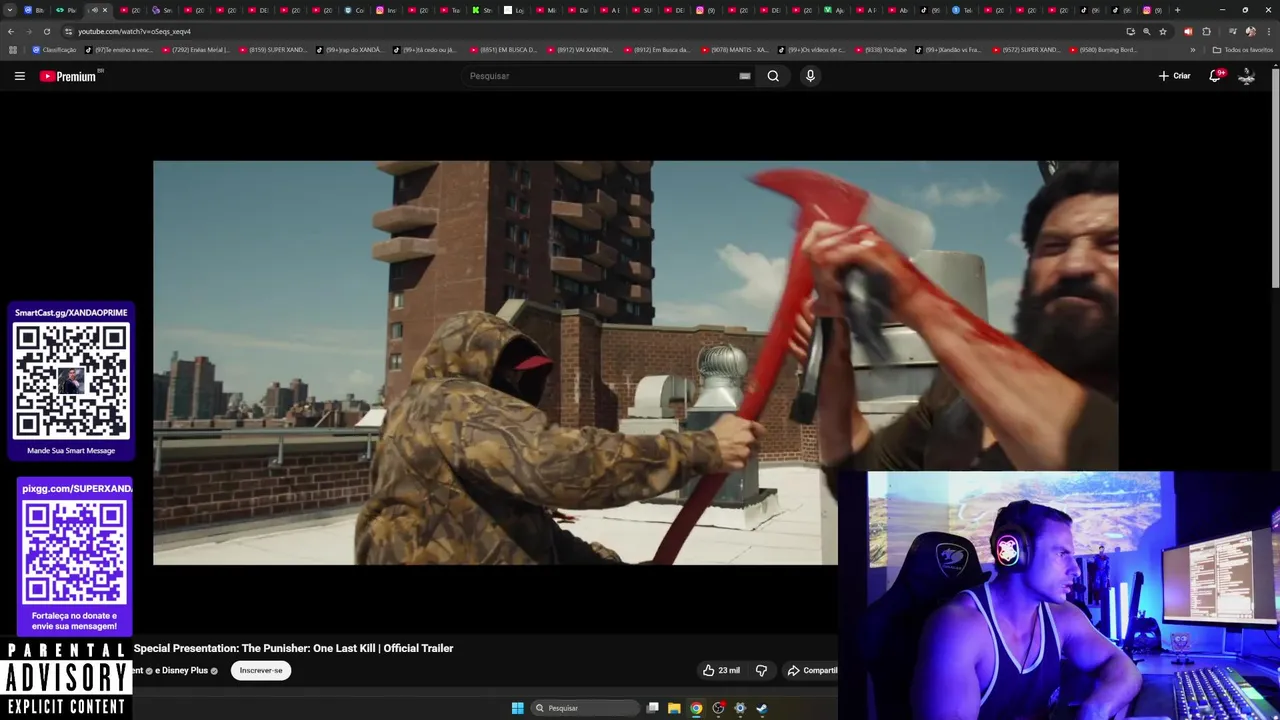The width and height of the screenshot is (1280, 720).
Task: Like the video with thumbs up
Action: pyautogui.click(x=721, y=670)
